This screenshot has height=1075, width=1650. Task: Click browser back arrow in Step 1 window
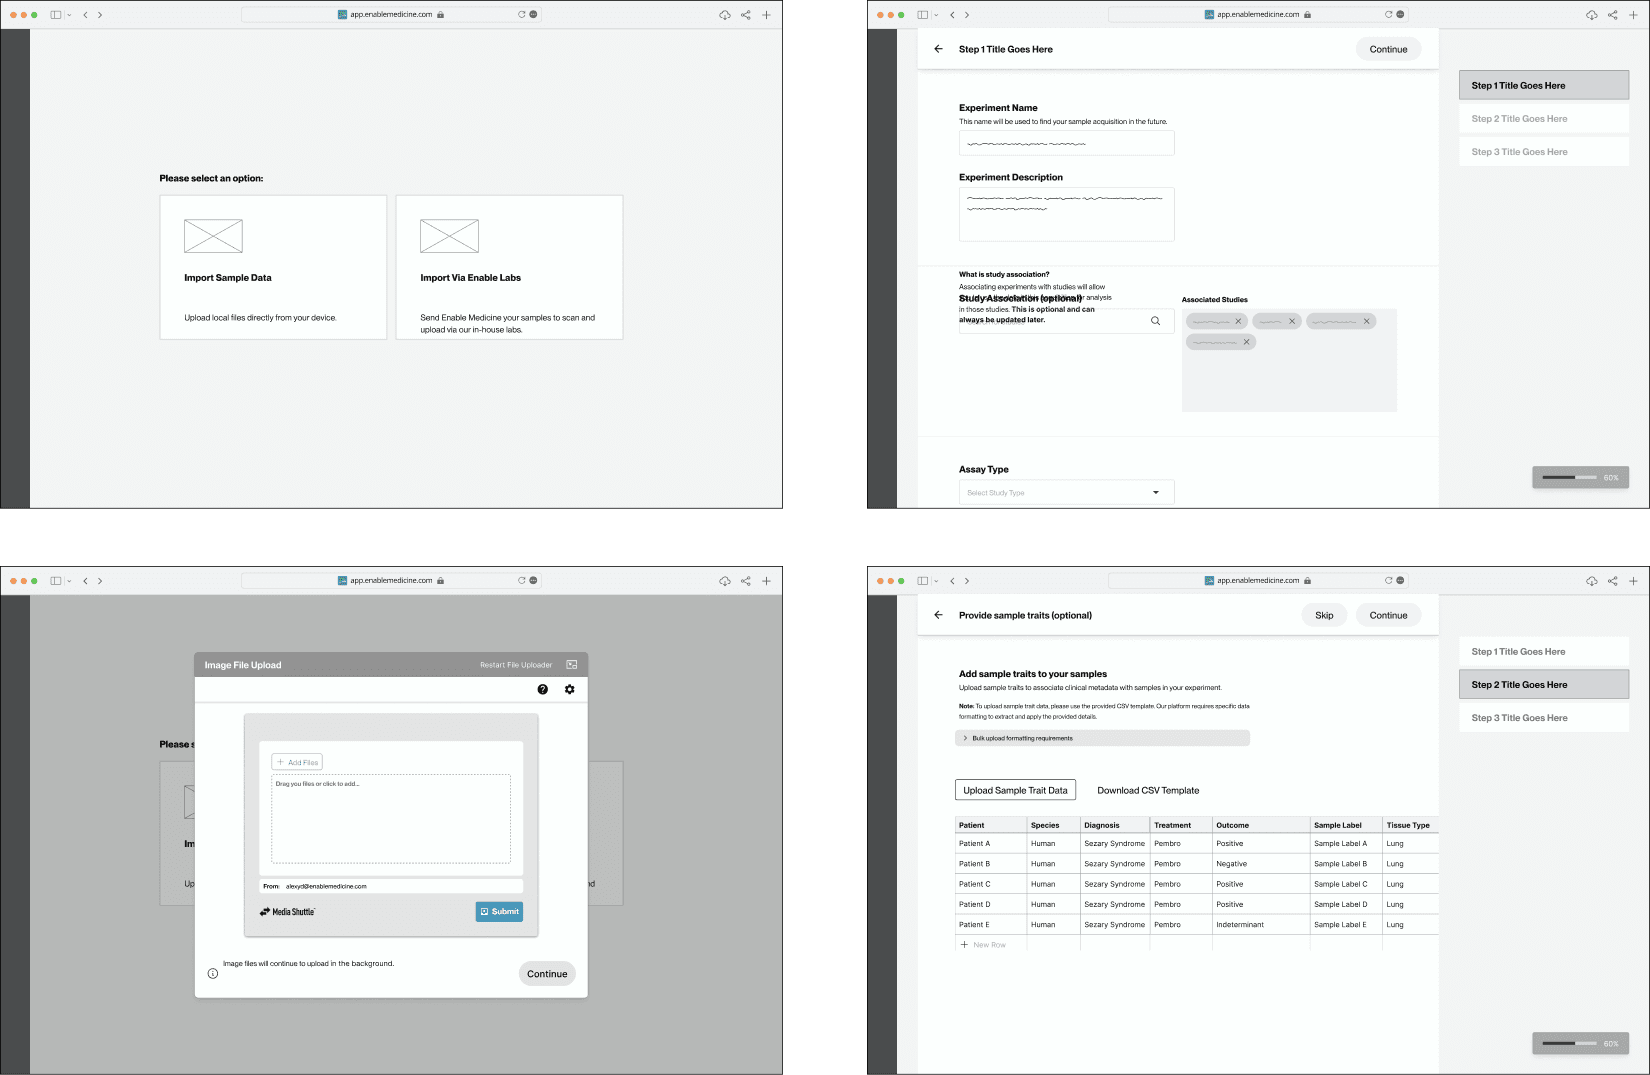(x=952, y=15)
